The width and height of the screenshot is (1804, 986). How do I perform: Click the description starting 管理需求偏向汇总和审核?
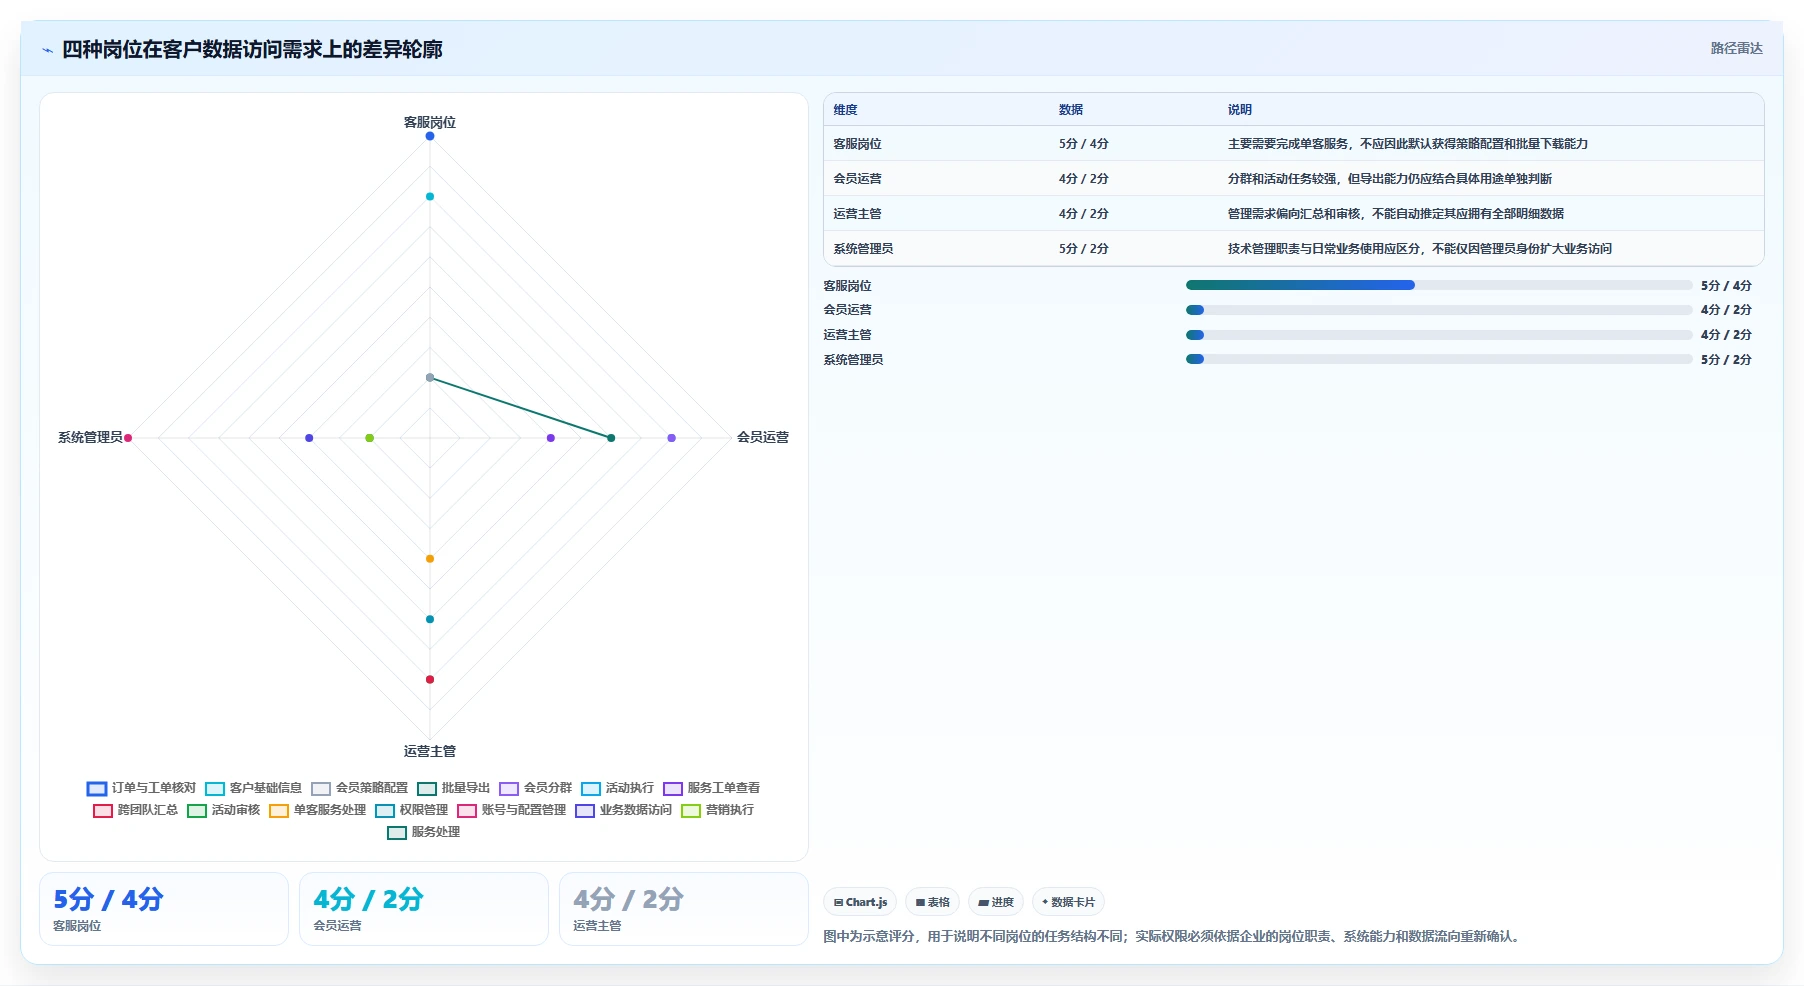[x=1396, y=214]
